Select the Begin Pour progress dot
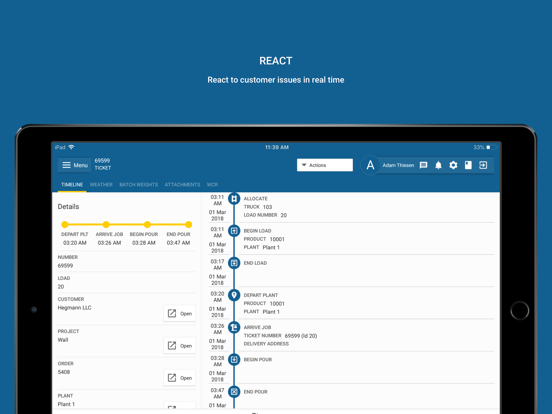This screenshot has width=552, height=414. 147,224
